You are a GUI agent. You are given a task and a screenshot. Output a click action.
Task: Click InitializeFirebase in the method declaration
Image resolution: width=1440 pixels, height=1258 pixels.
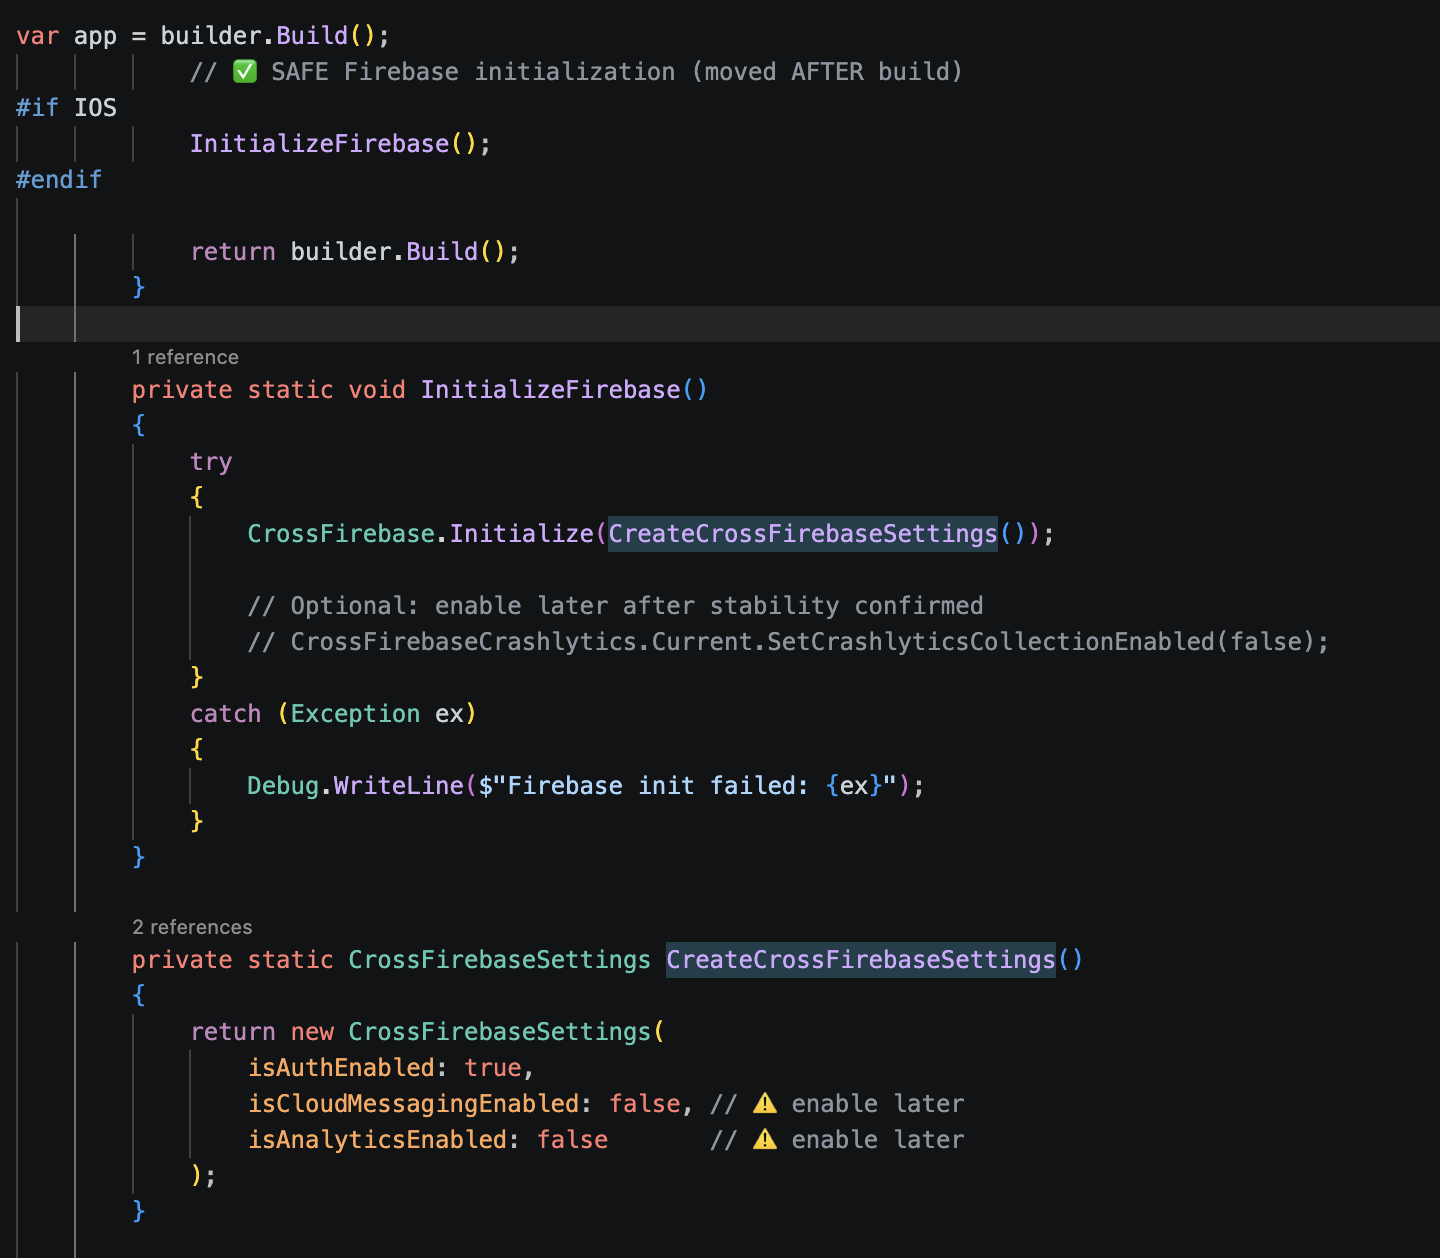pos(550,390)
